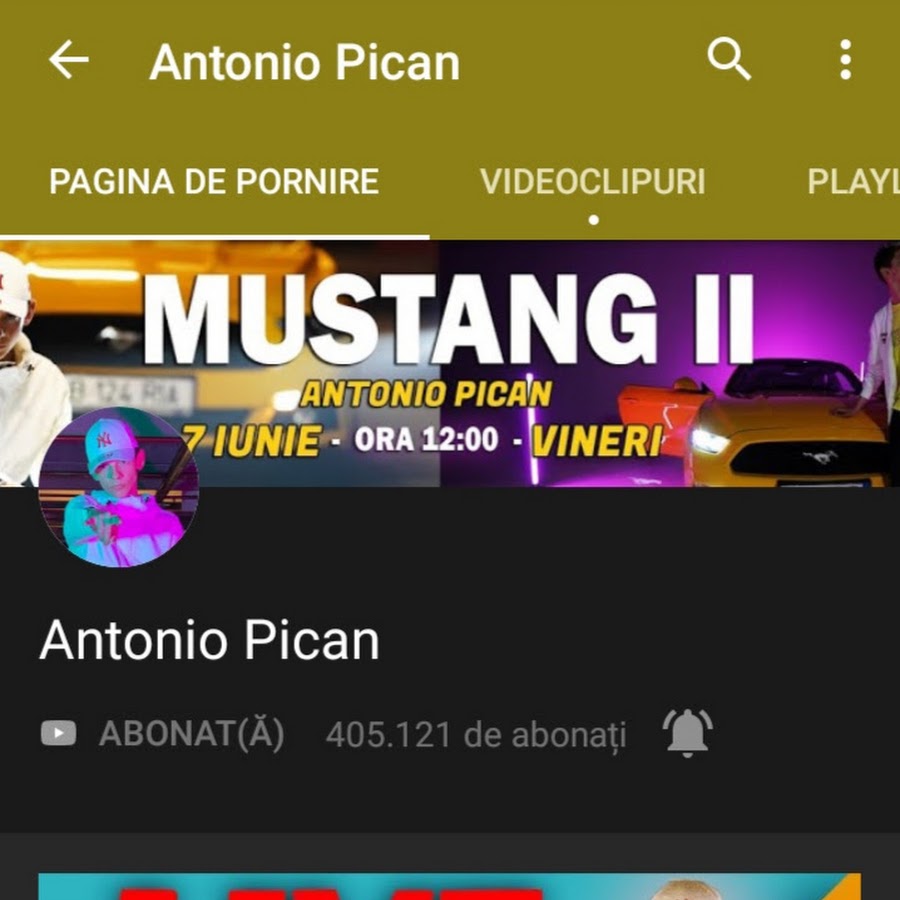Tap the 7 IUNIE date text on banner

point(253,441)
